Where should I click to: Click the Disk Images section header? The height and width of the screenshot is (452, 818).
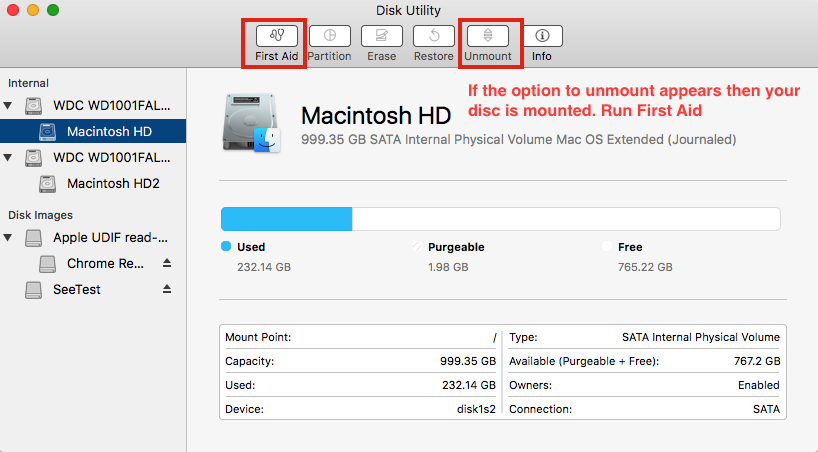click(x=40, y=215)
